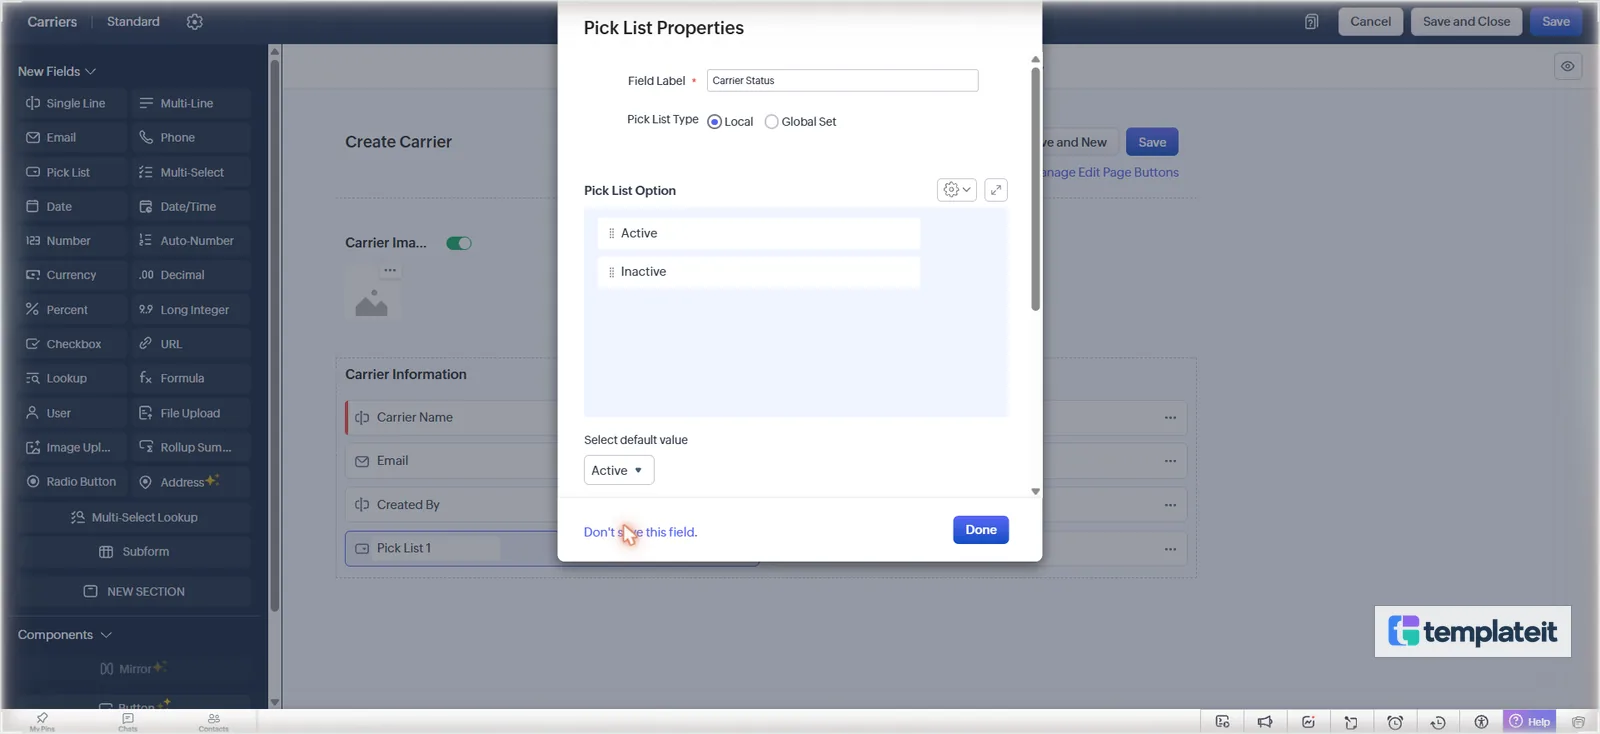Image resolution: width=1600 pixels, height=734 pixels.
Task: Select the Global Set radio option
Action: coord(771,122)
